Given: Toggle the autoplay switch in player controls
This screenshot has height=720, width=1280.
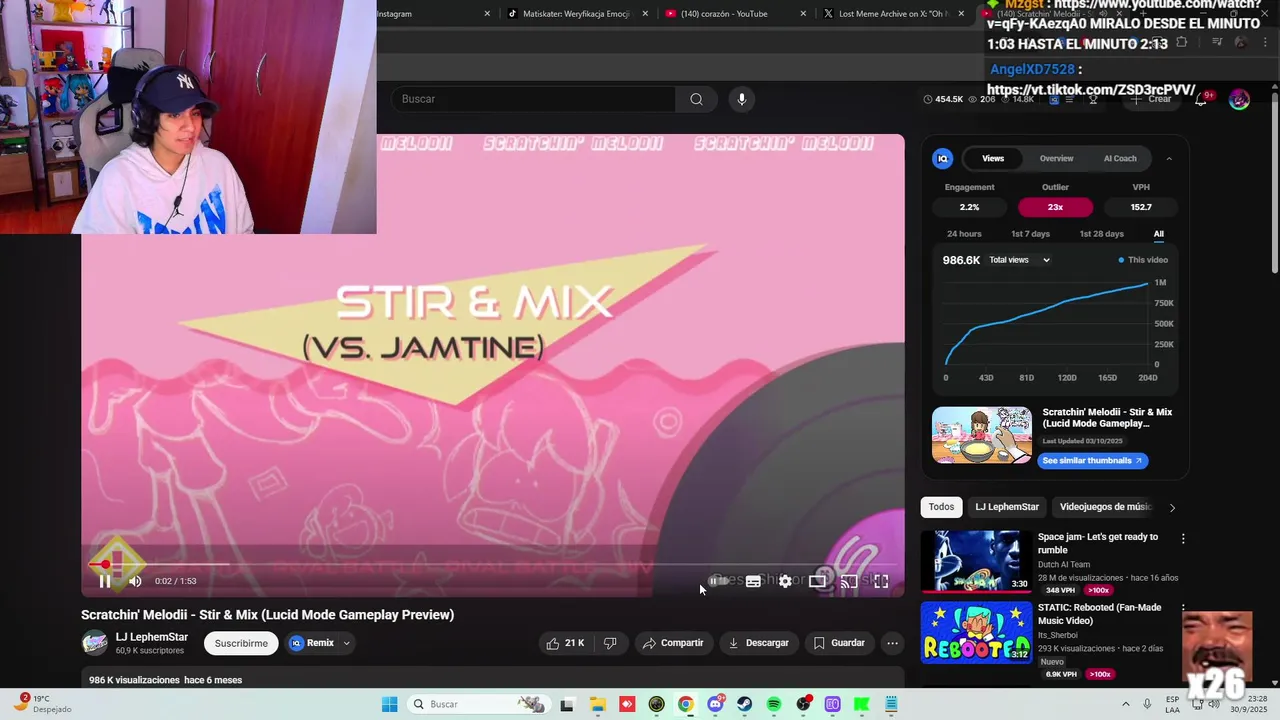Looking at the screenshot, I should (x=719, y=581).
